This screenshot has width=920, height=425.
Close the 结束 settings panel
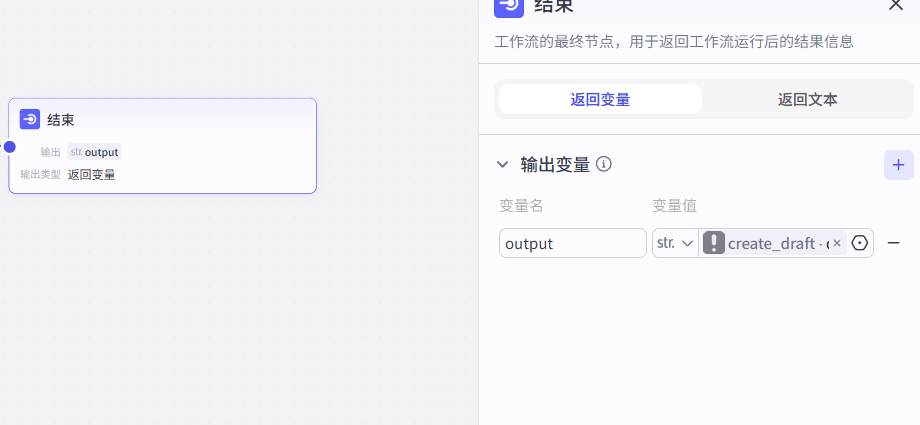click(895, 5)
